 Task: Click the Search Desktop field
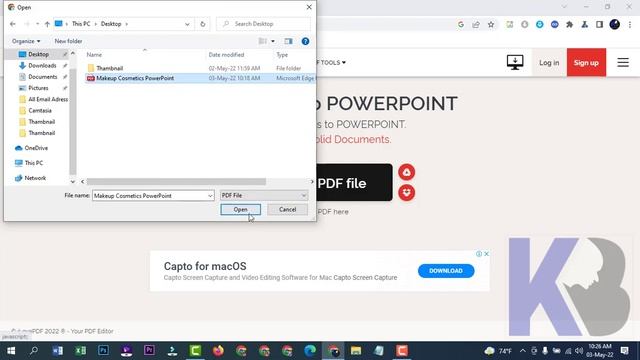(263, 24)
